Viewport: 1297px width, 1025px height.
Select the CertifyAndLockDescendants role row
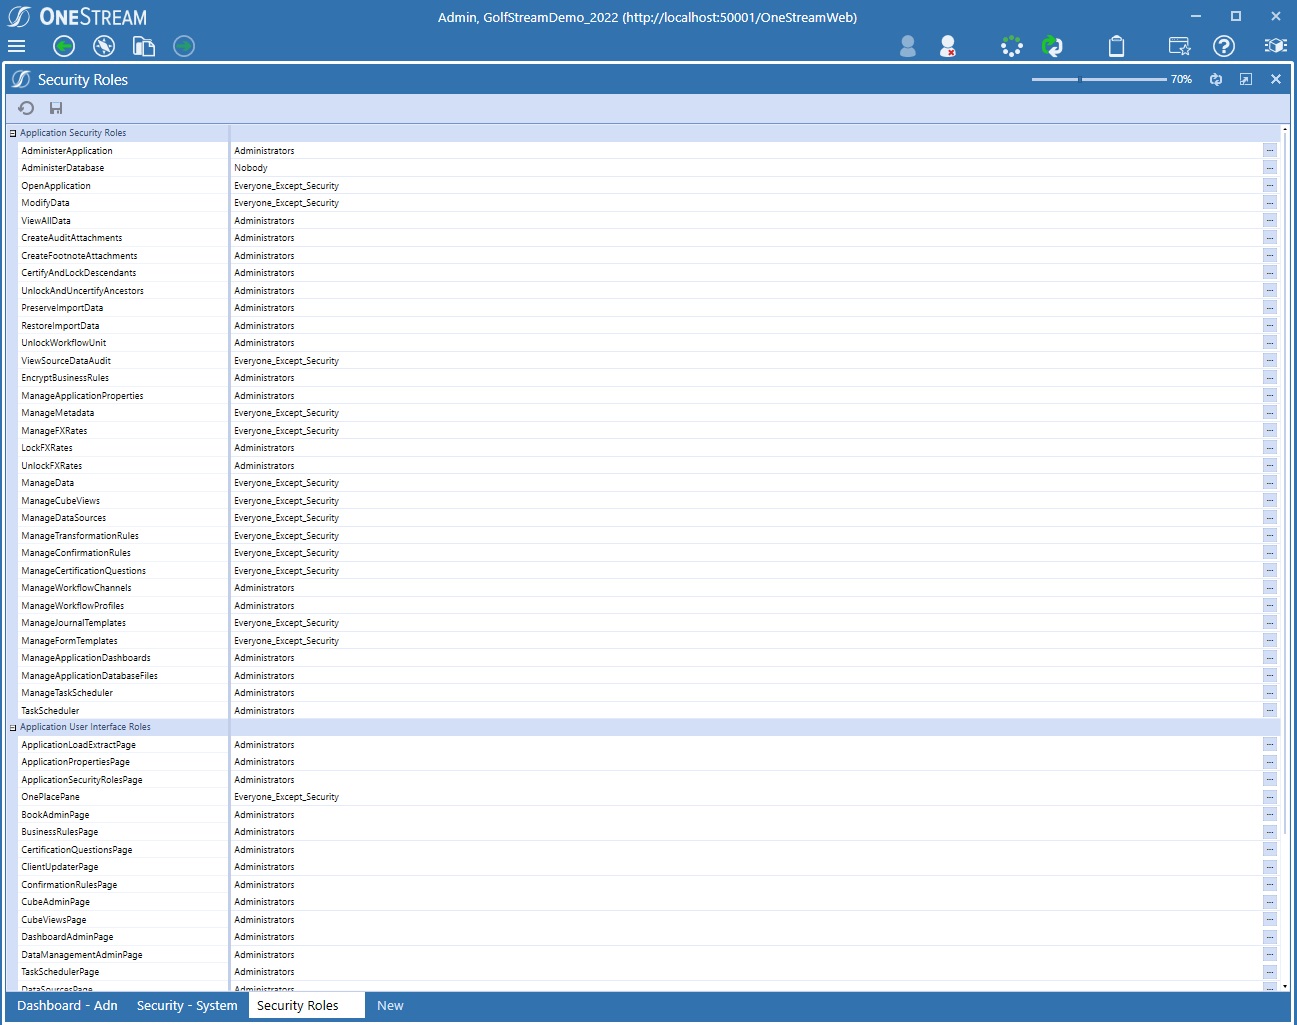point(644,273)
